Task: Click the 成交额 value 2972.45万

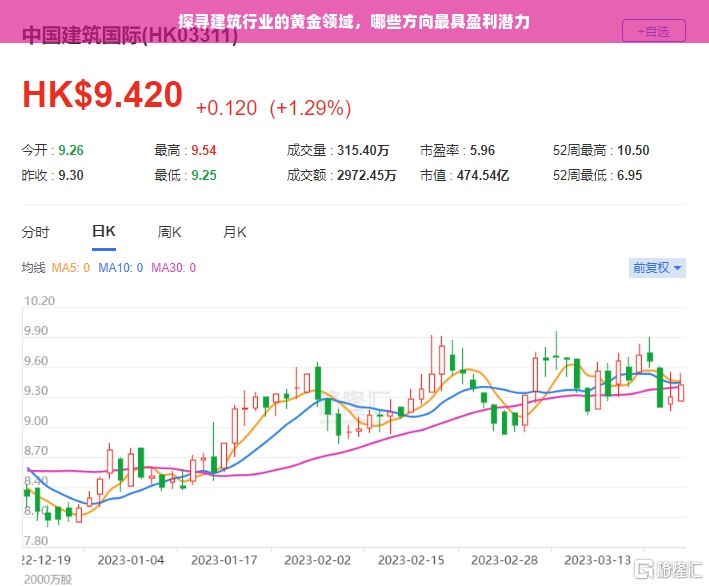Action: pos(367,175)
